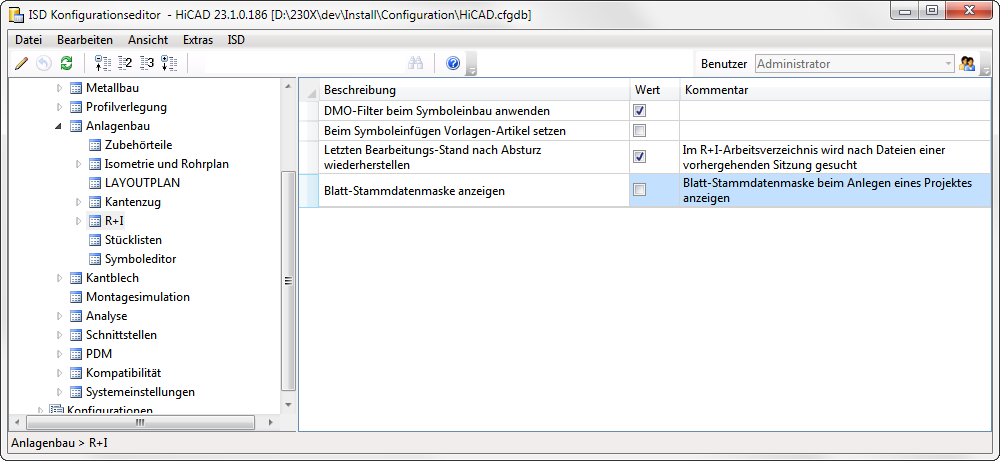The image size is (1000, 461).
Task: Sort by Beschreibung column header
Action: tap(474, 90)
